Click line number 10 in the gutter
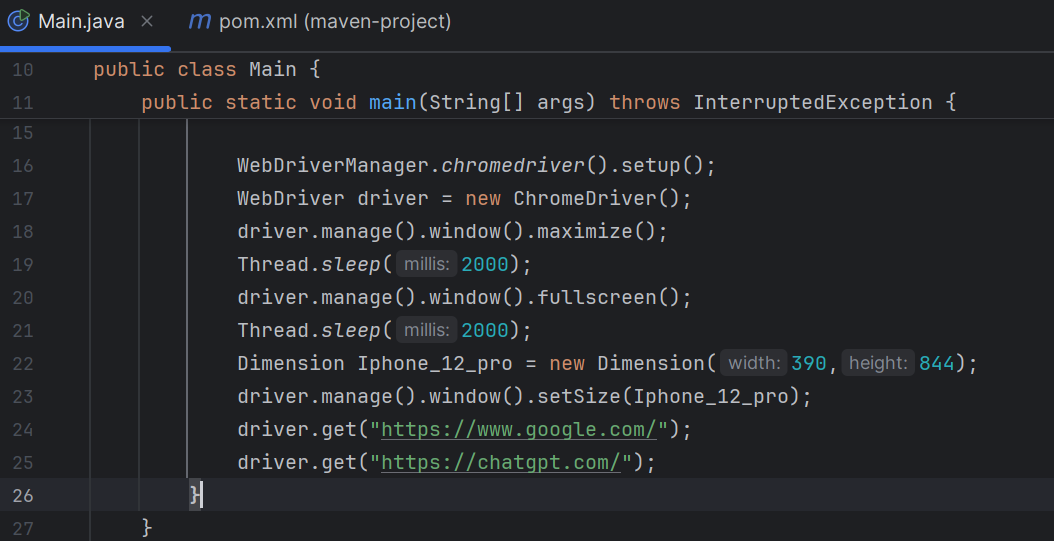Screen dimensions: 1054x541 [x=22, y=70]
